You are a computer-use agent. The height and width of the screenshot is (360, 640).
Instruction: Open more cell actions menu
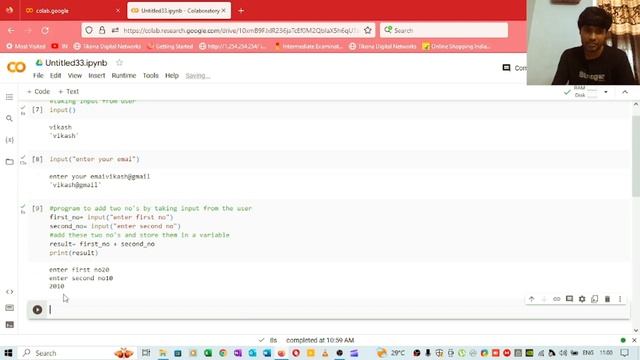coord(620,299)
